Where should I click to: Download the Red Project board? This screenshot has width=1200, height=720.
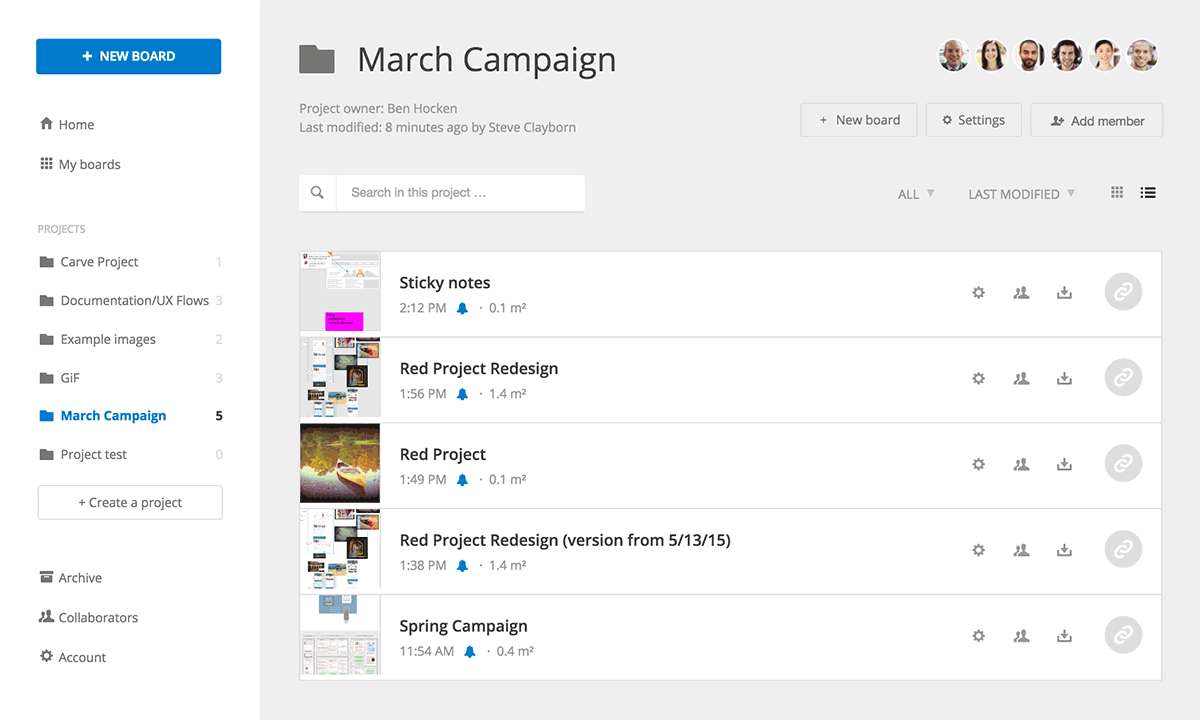[x=1064, y=465]
